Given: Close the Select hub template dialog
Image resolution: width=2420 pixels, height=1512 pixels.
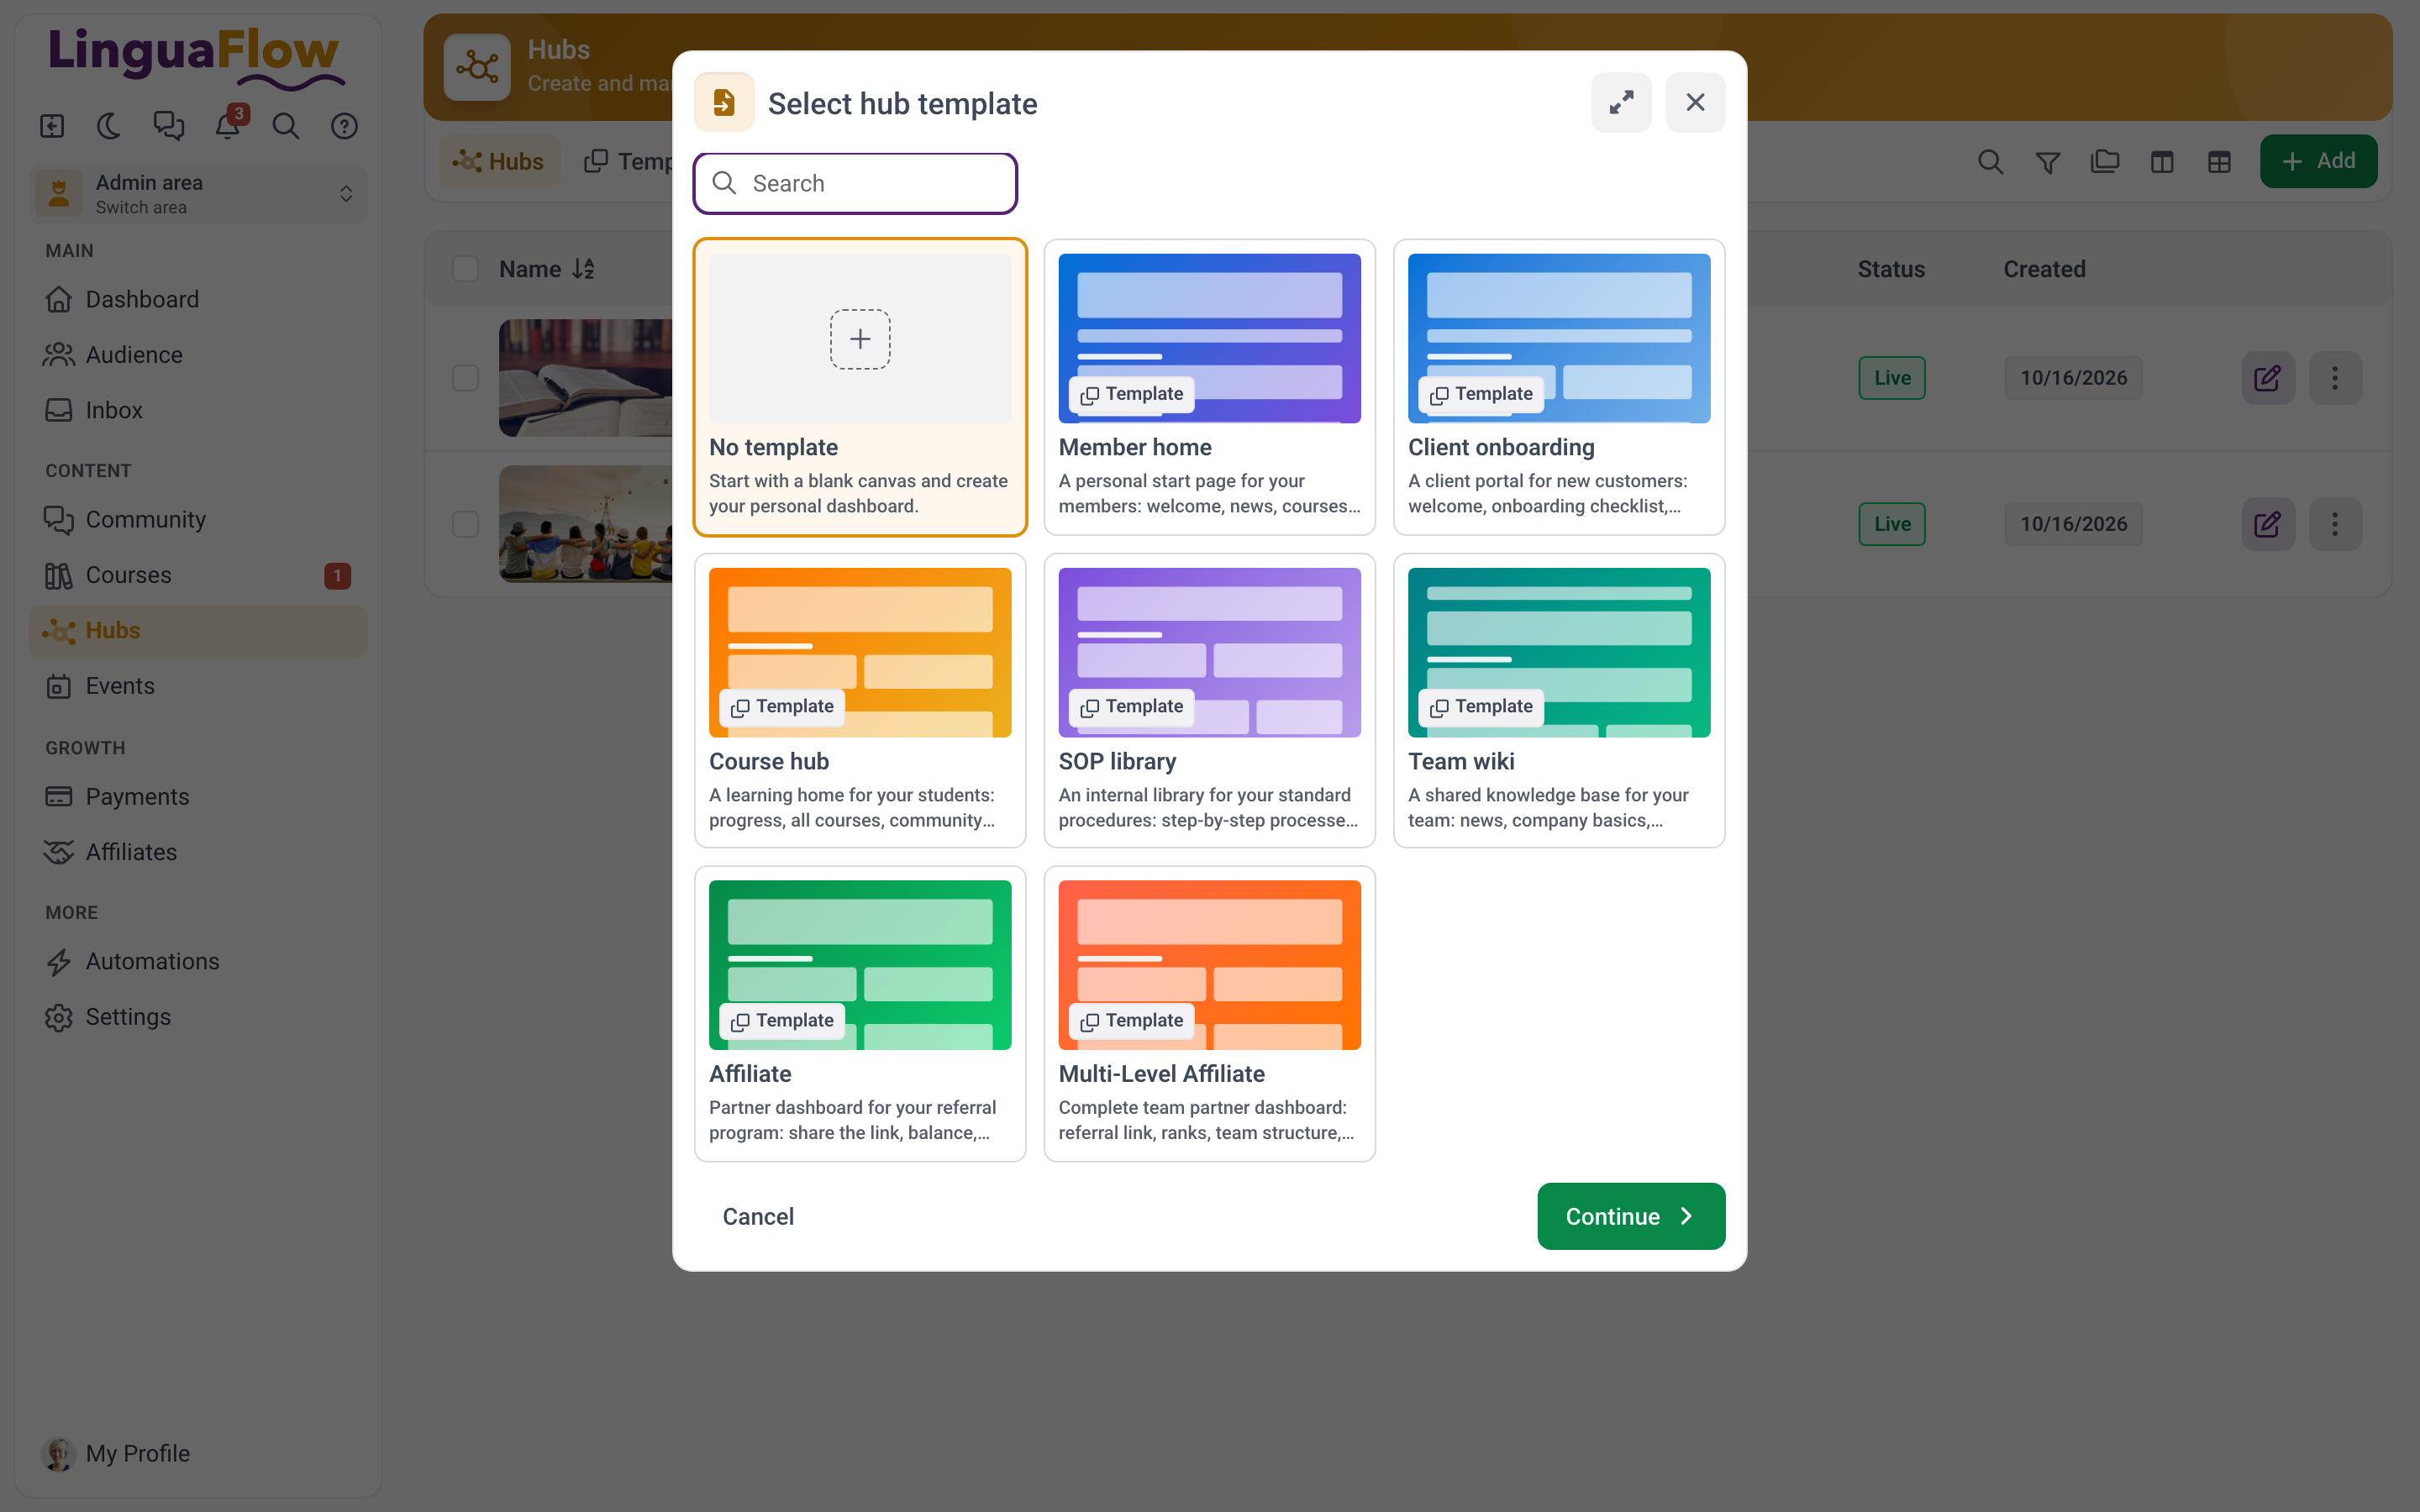Looking at the screenshot, I should [x=1695, y=102].
